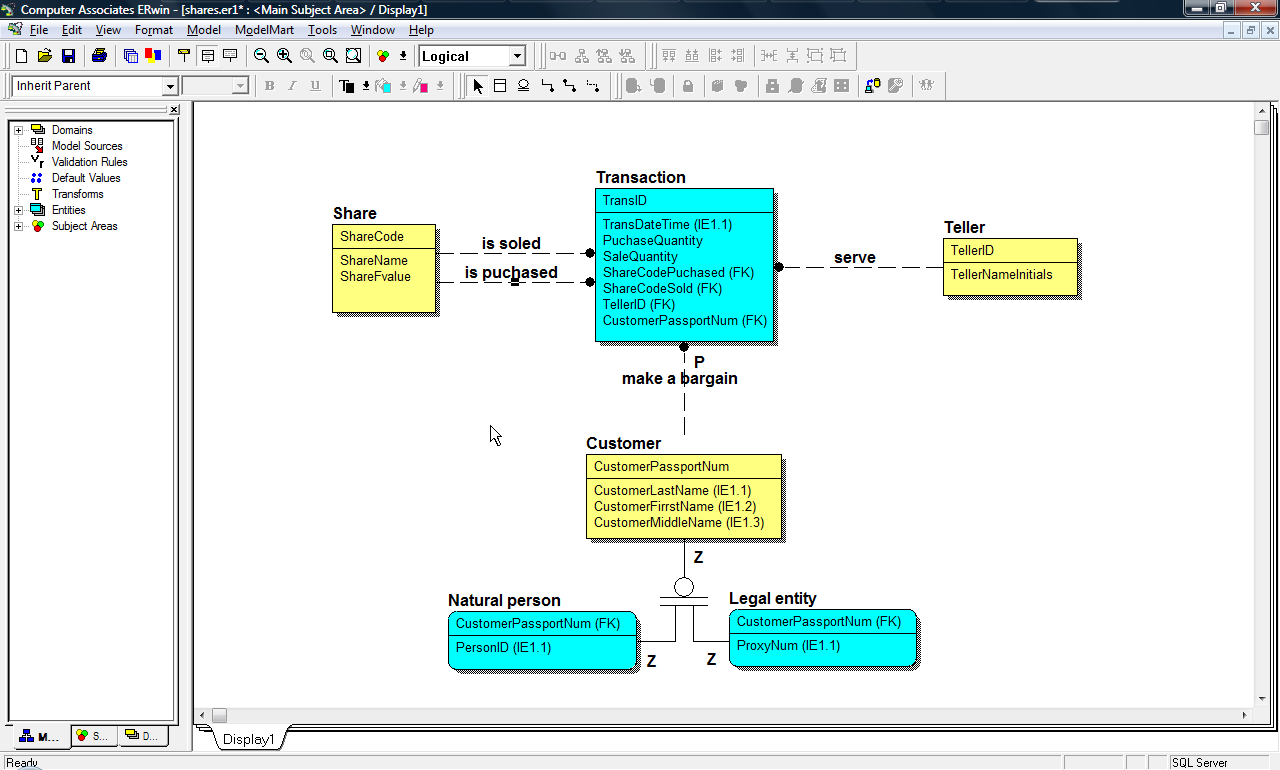Expand the Domains tree node

(18, 130)
